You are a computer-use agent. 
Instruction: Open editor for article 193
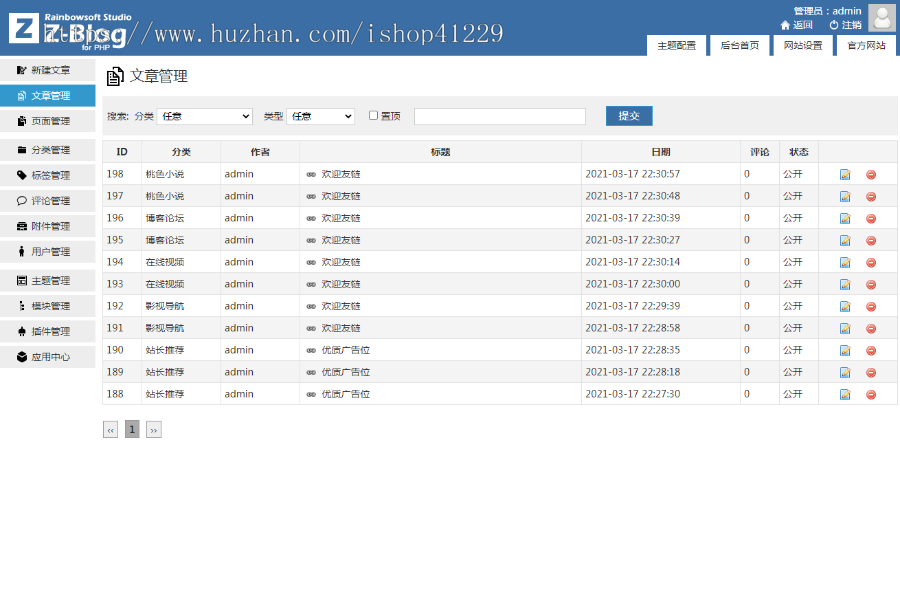coord(845,284)
